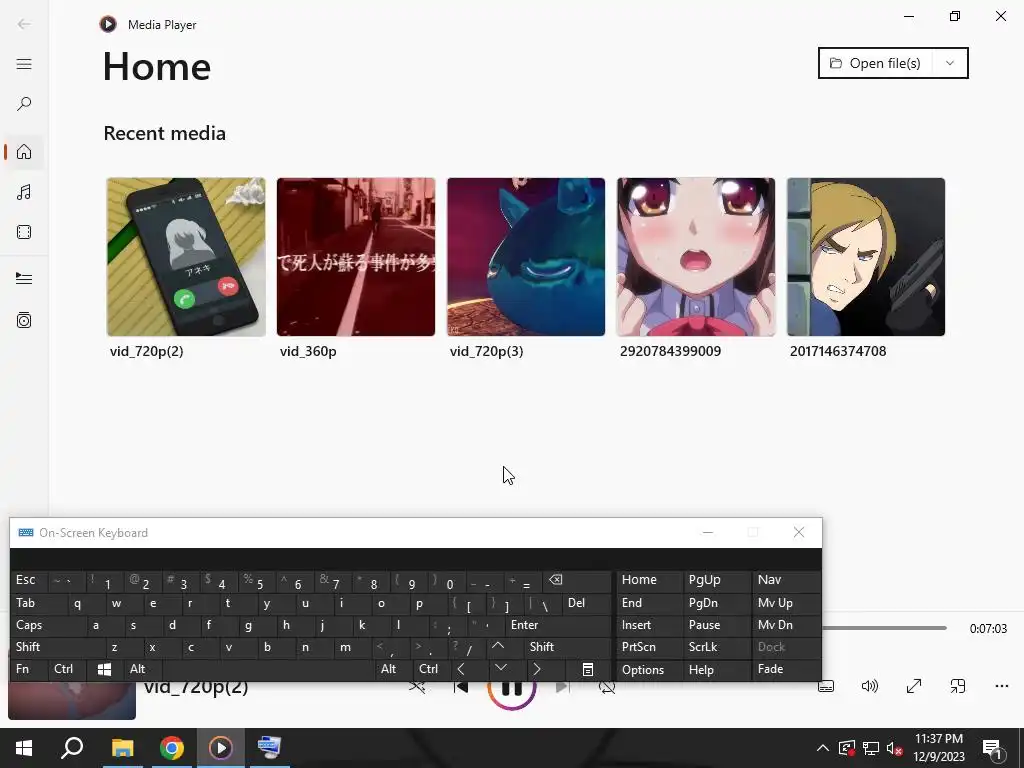The height and width of the screenshot is (768, 1024).
Task: Click Open file(s) button
Action: (x=875, y=63)
